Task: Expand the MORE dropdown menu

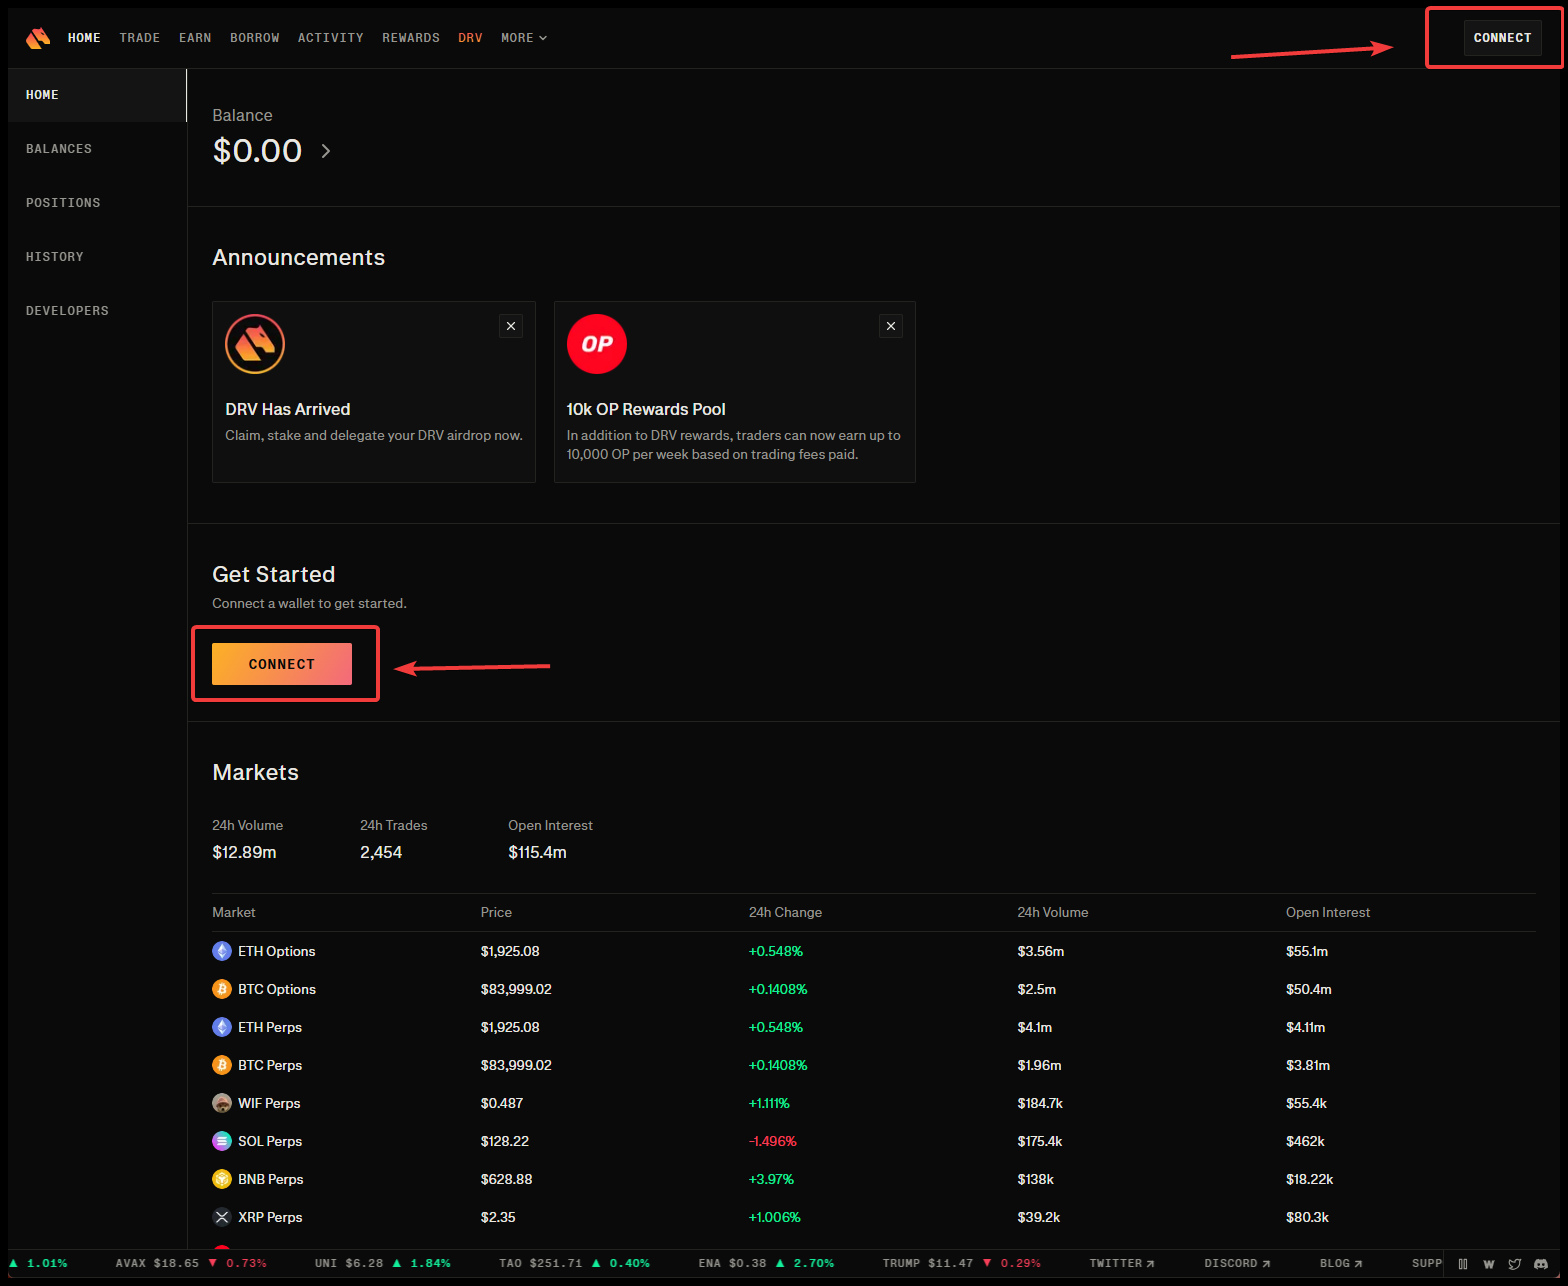Action: coord(524,38)
